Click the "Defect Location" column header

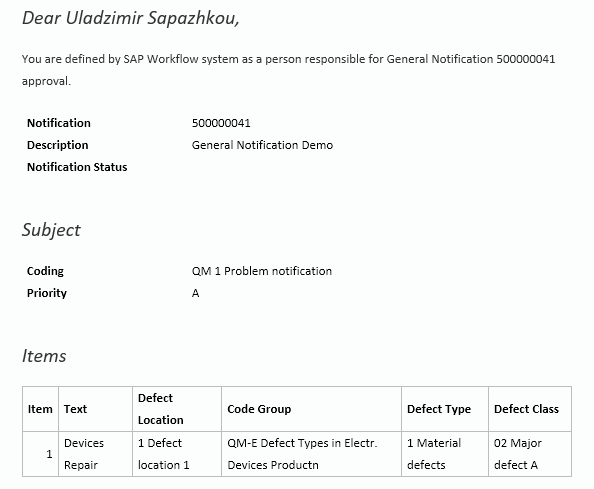point(161,409)
